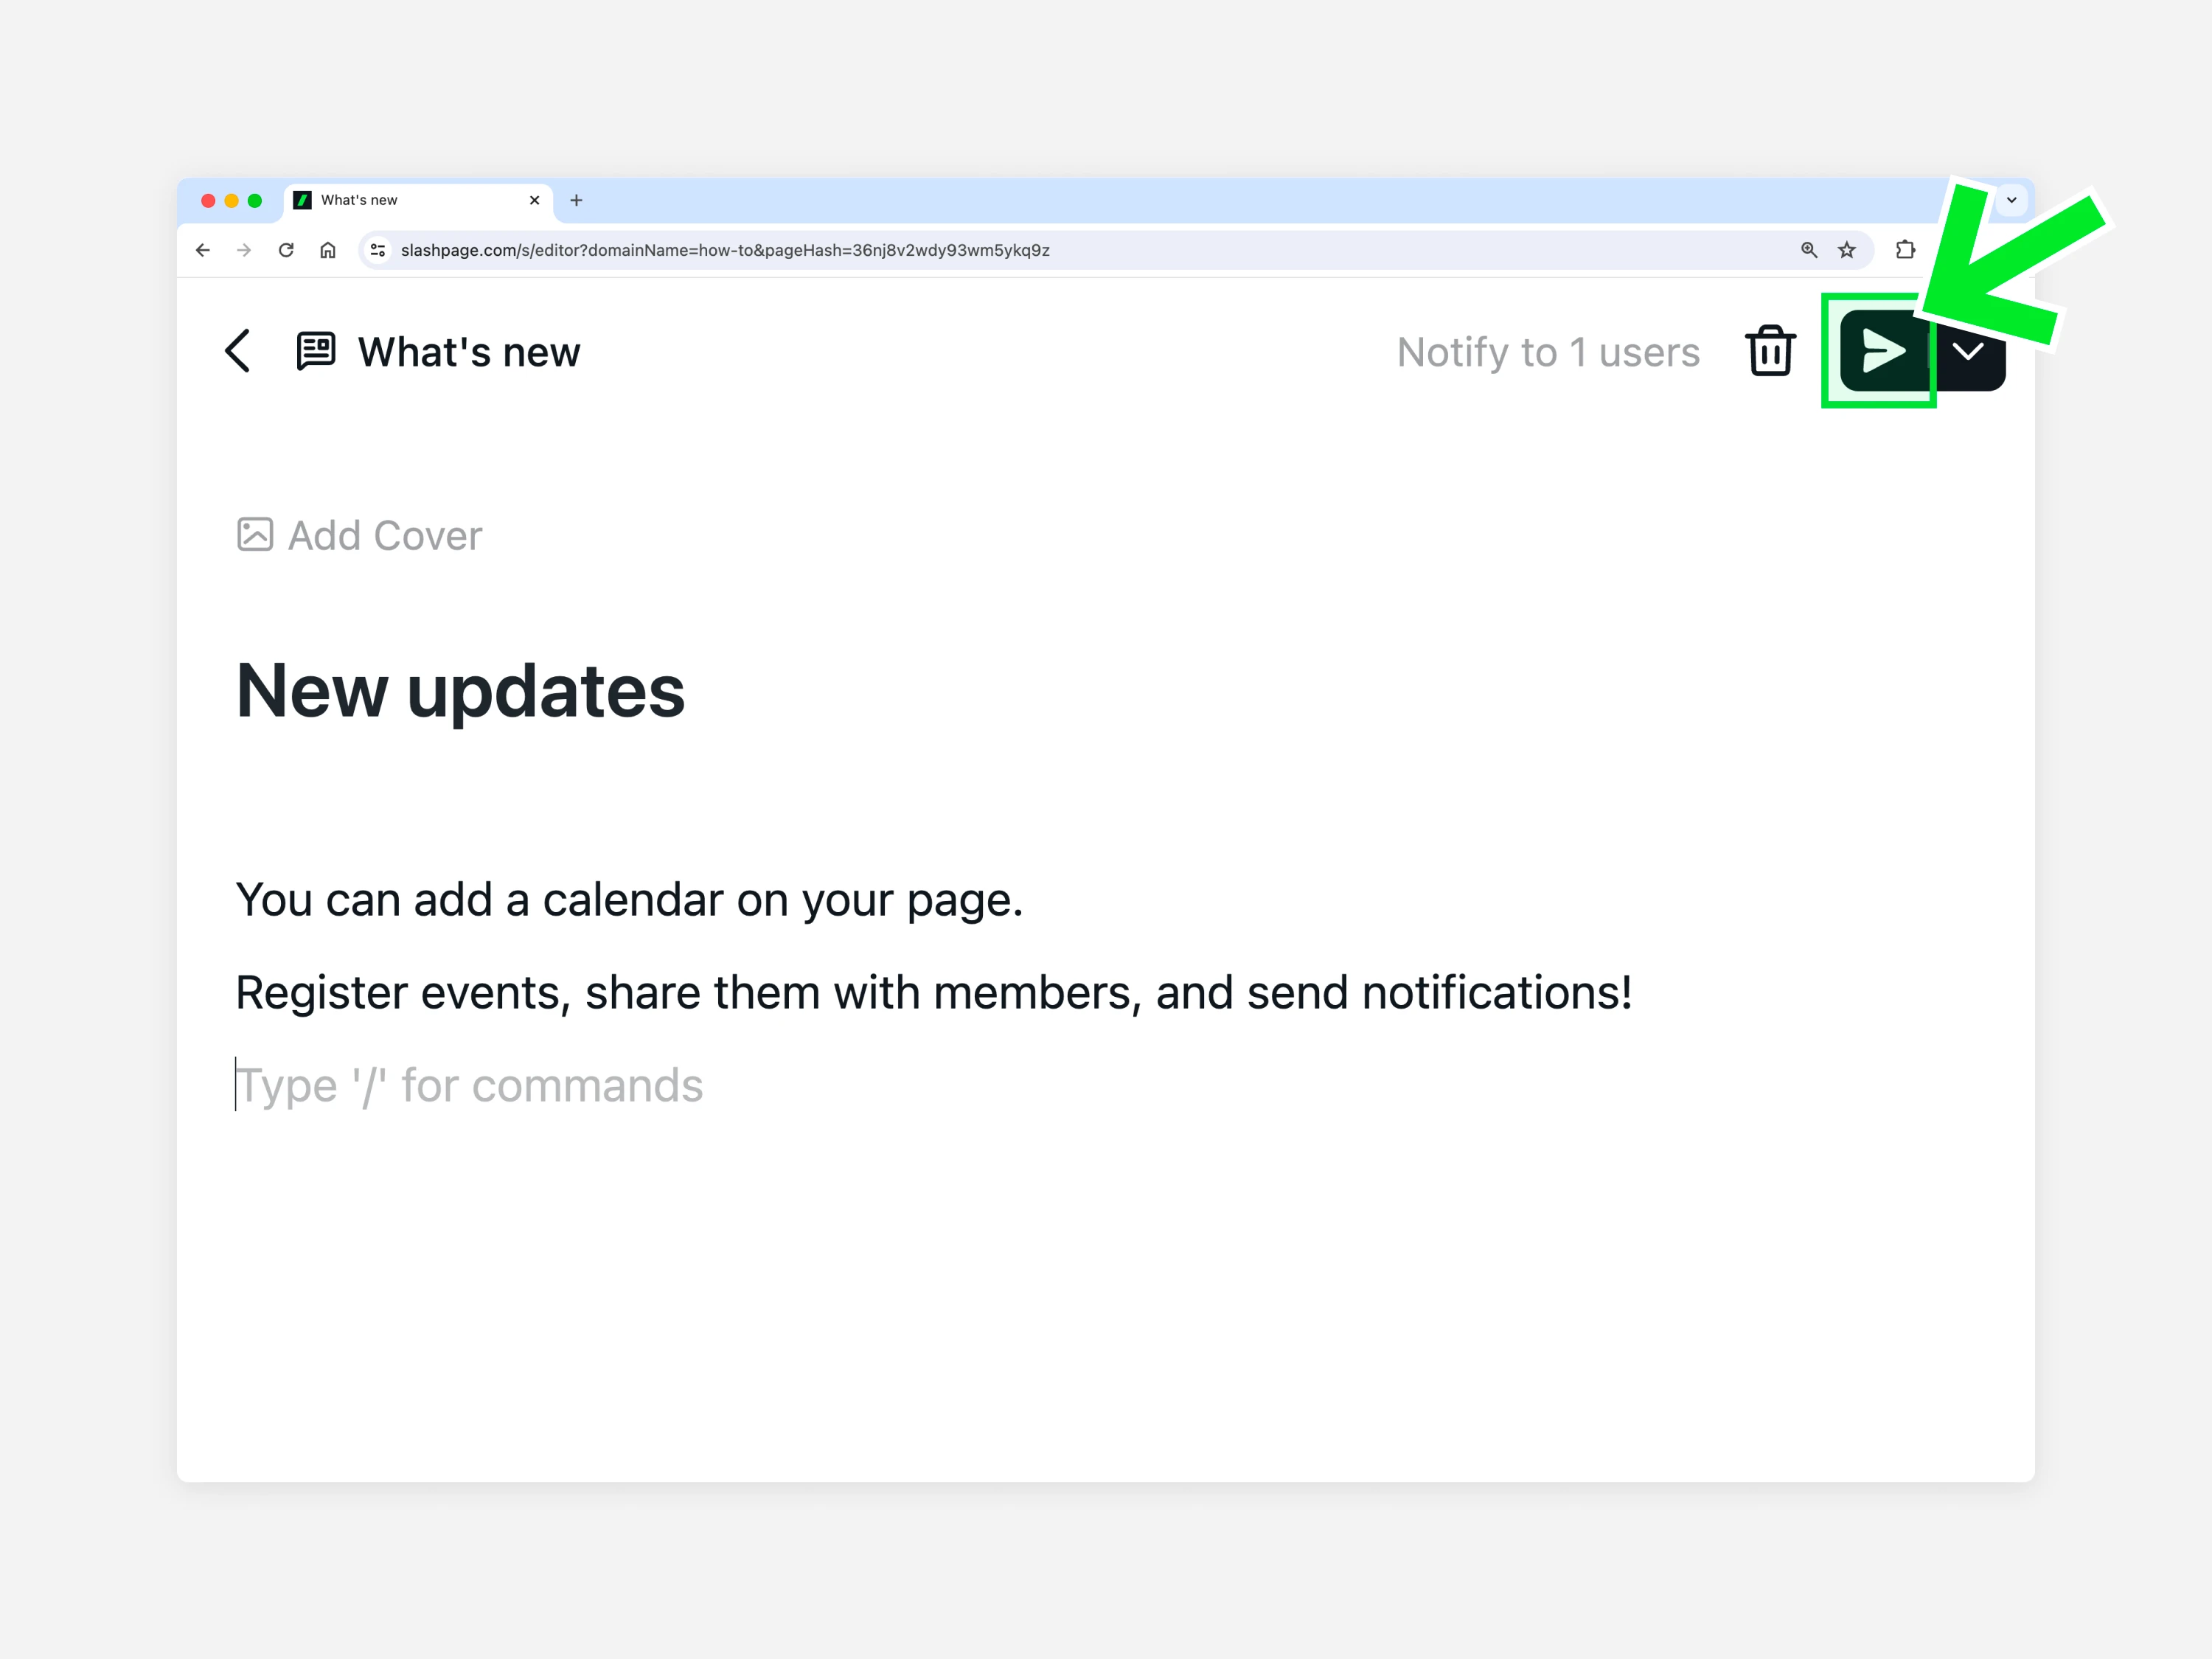
Task: Delete the post with the trash icon
Action: point(1770,351)
